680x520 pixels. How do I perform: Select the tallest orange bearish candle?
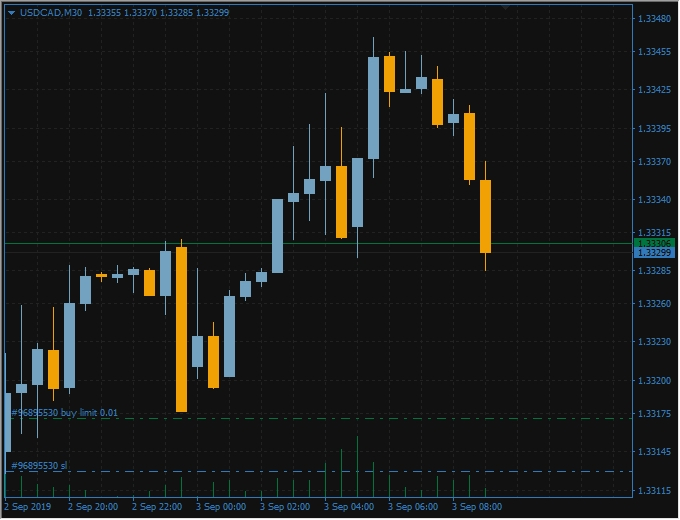[181, 330]
